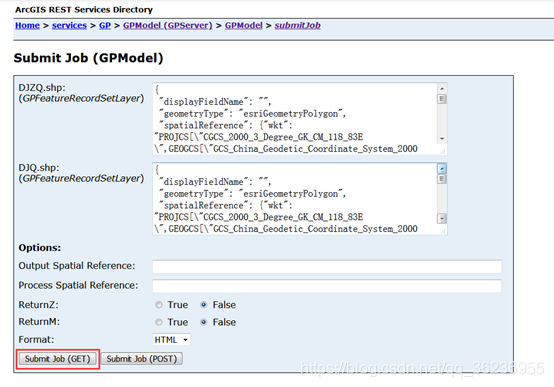The image size is (554, 387).
Task: Focus the Process Spatial Reference field
Action: tap(327, 286)
